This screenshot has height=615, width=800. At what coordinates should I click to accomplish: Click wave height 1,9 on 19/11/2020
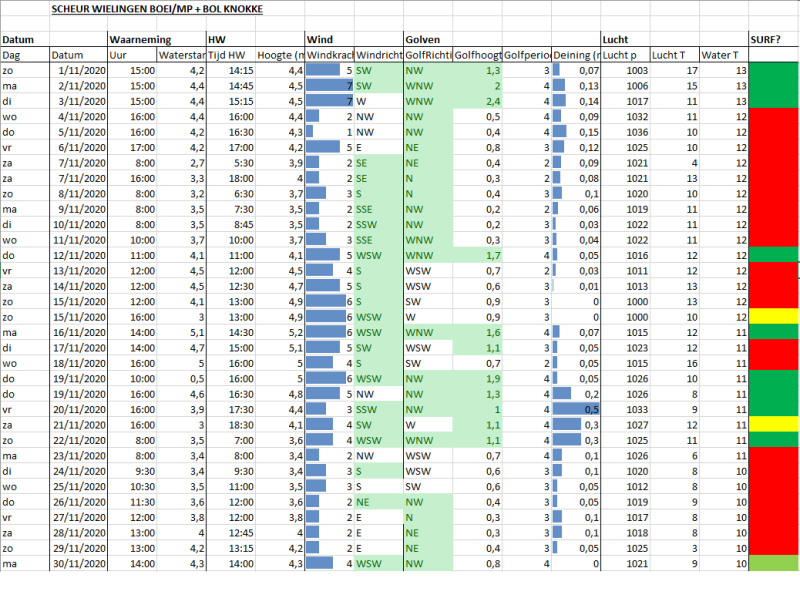pos(477,379)
